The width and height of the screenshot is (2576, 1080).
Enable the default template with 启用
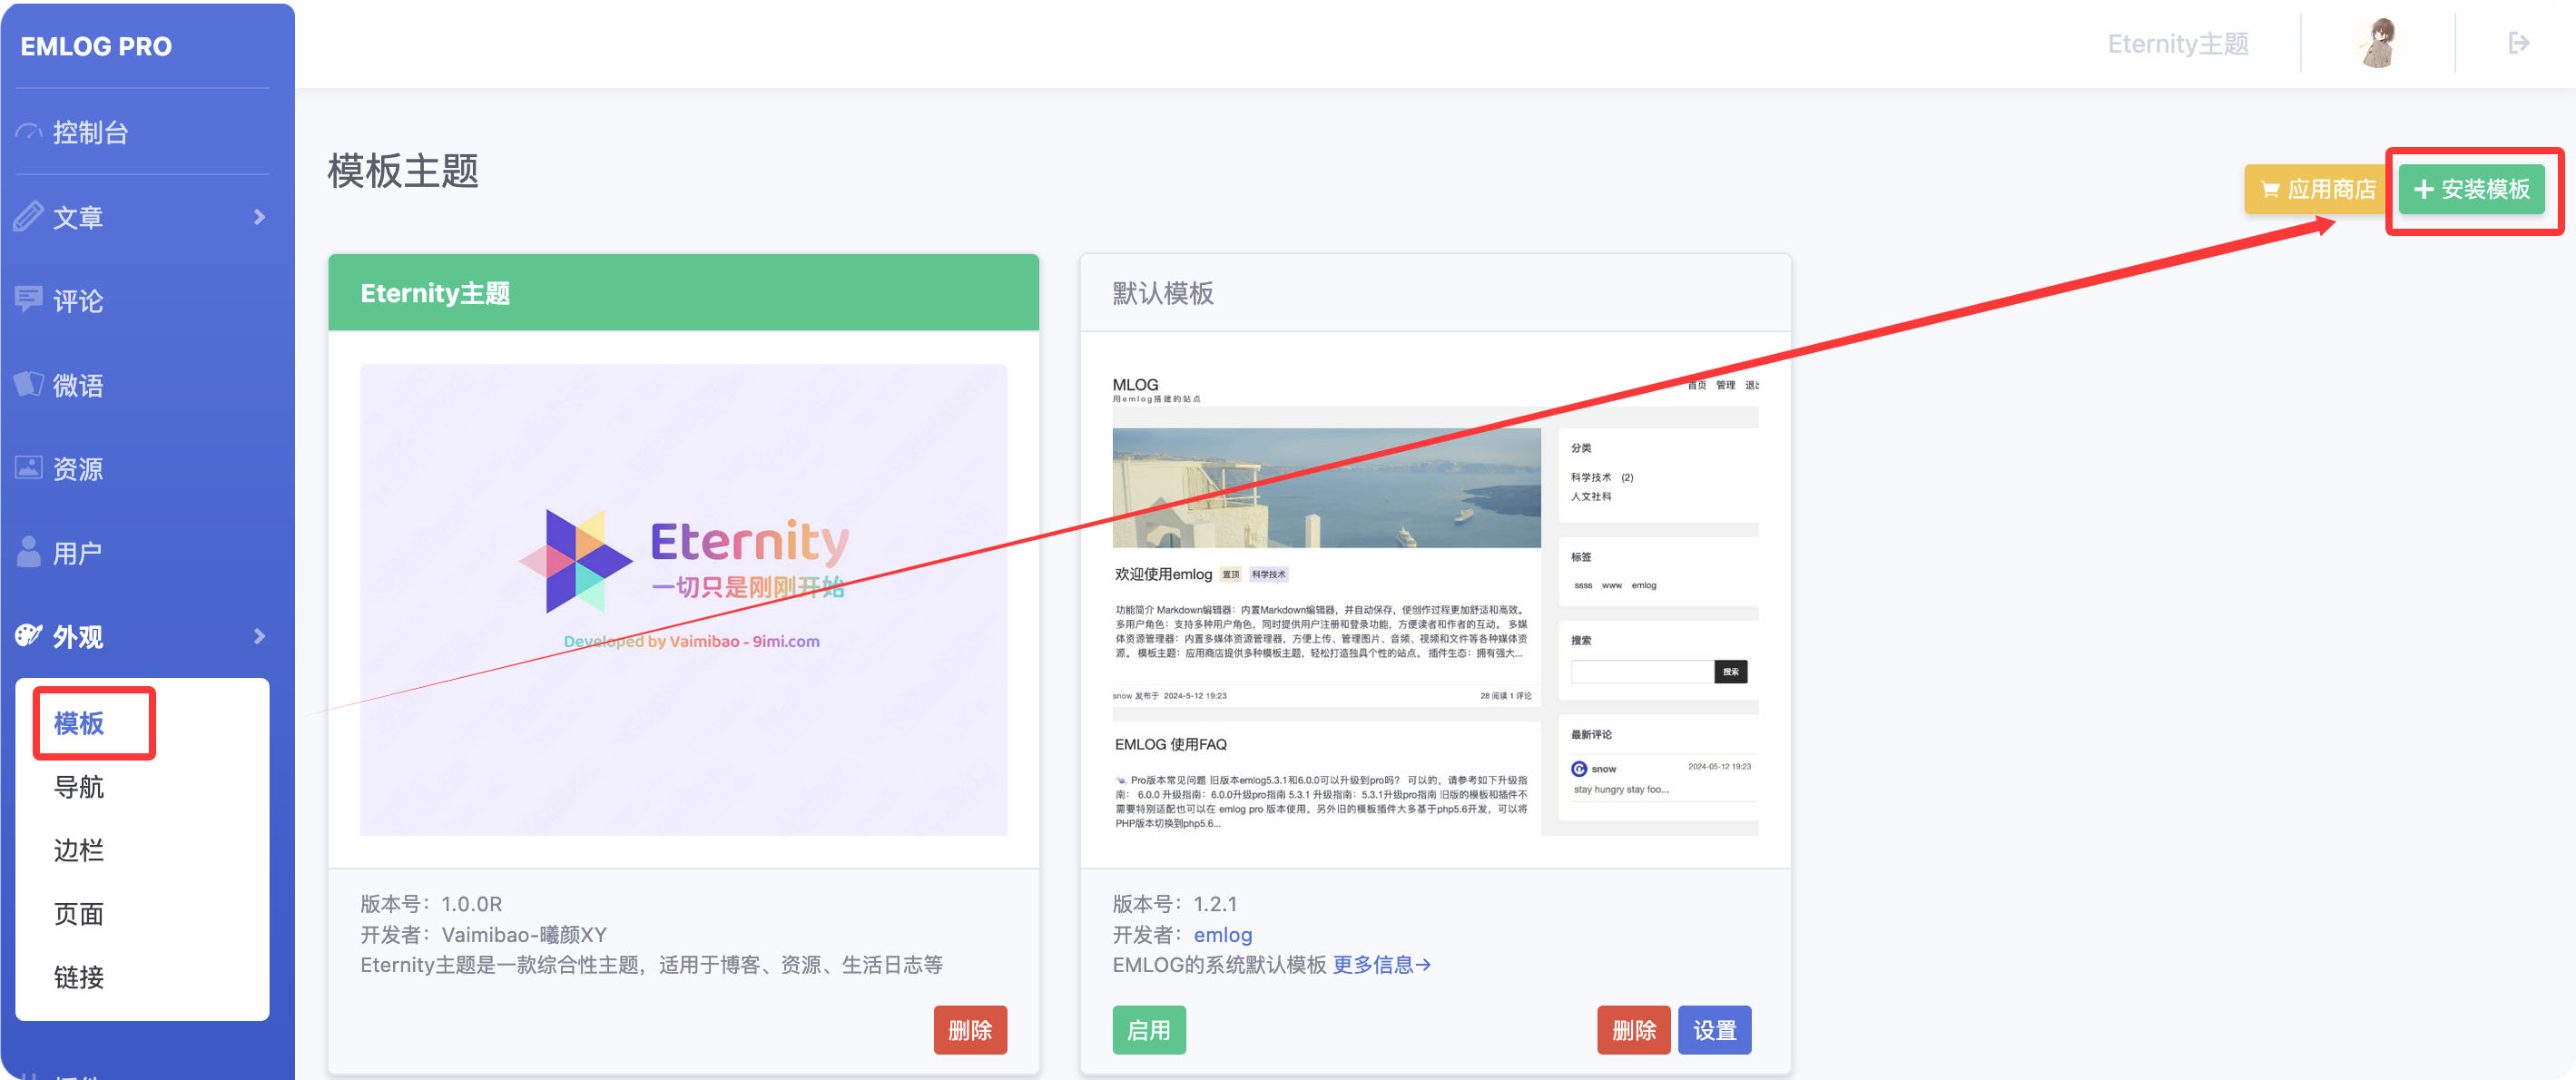(1148, 1030)
